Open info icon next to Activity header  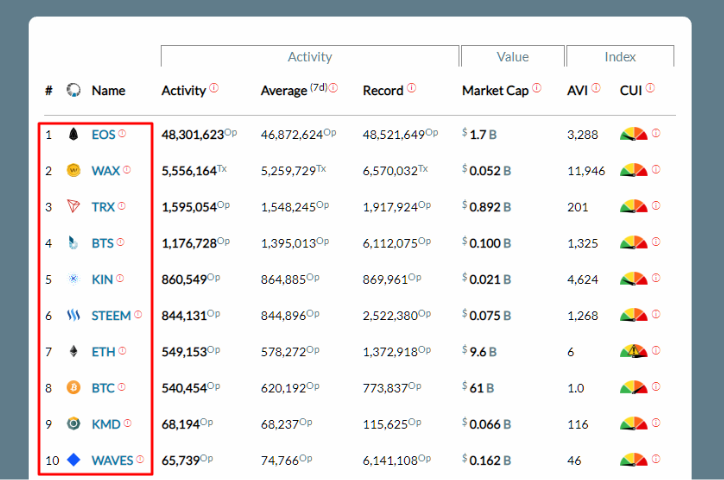pos(214,87)
